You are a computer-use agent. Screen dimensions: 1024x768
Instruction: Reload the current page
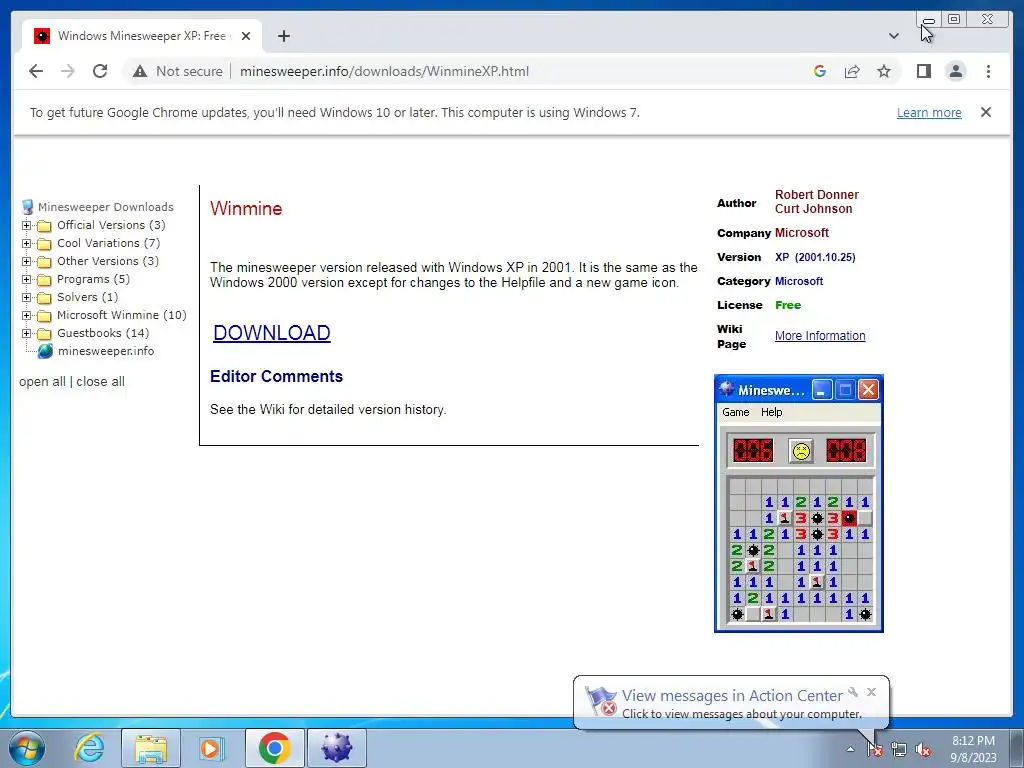point(100,71)
